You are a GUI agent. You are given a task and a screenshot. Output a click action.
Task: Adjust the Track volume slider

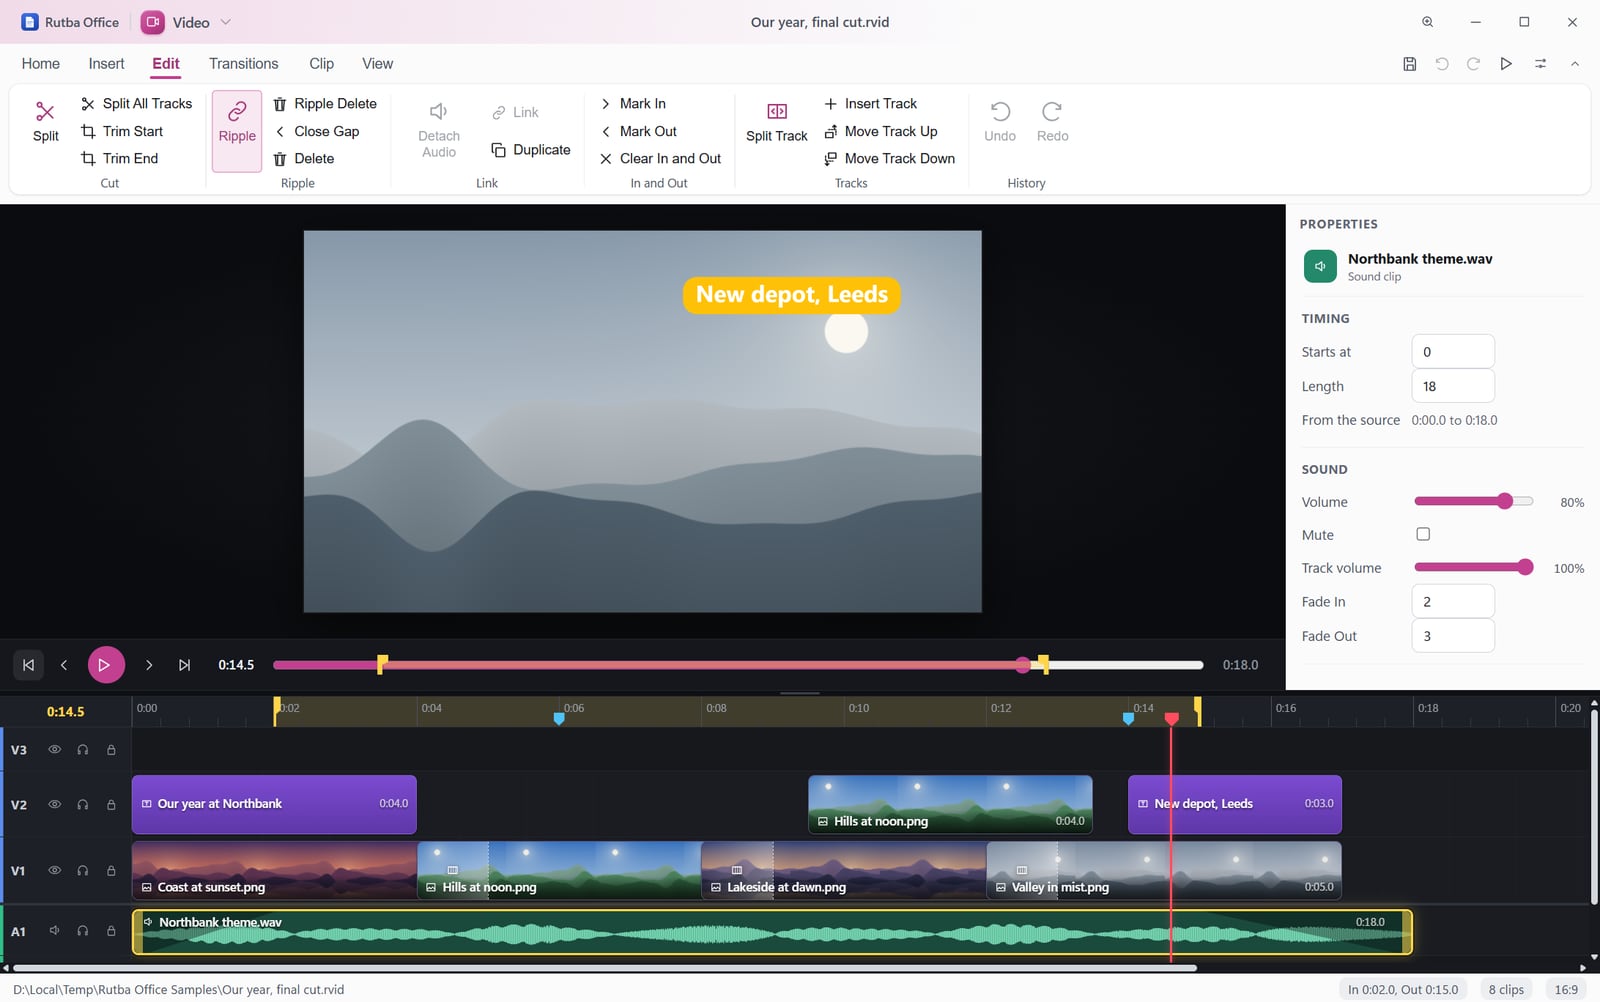pos(1474,568)
